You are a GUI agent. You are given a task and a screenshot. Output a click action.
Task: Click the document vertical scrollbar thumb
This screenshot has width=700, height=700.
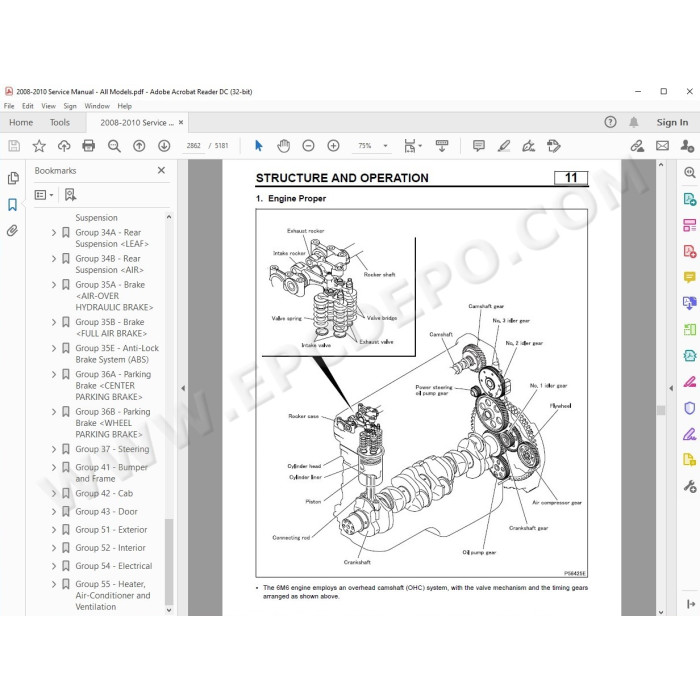661,410
